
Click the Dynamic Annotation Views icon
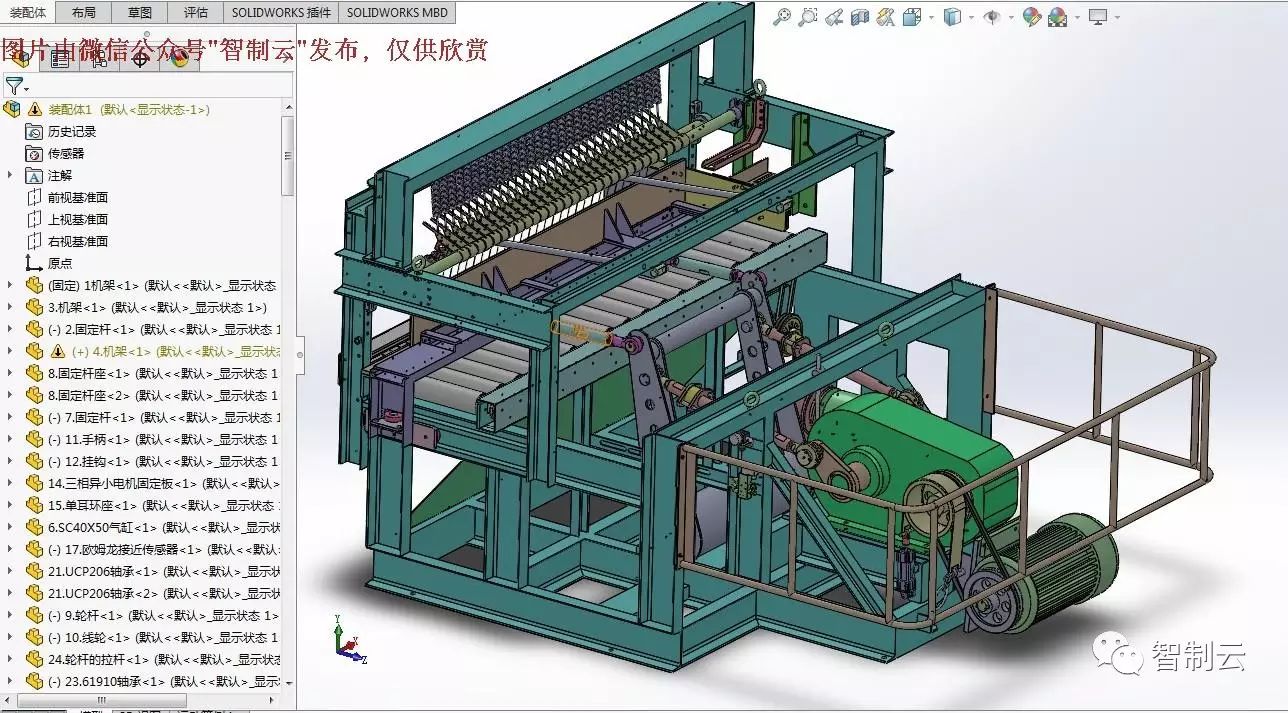click(x=885, y=17)
